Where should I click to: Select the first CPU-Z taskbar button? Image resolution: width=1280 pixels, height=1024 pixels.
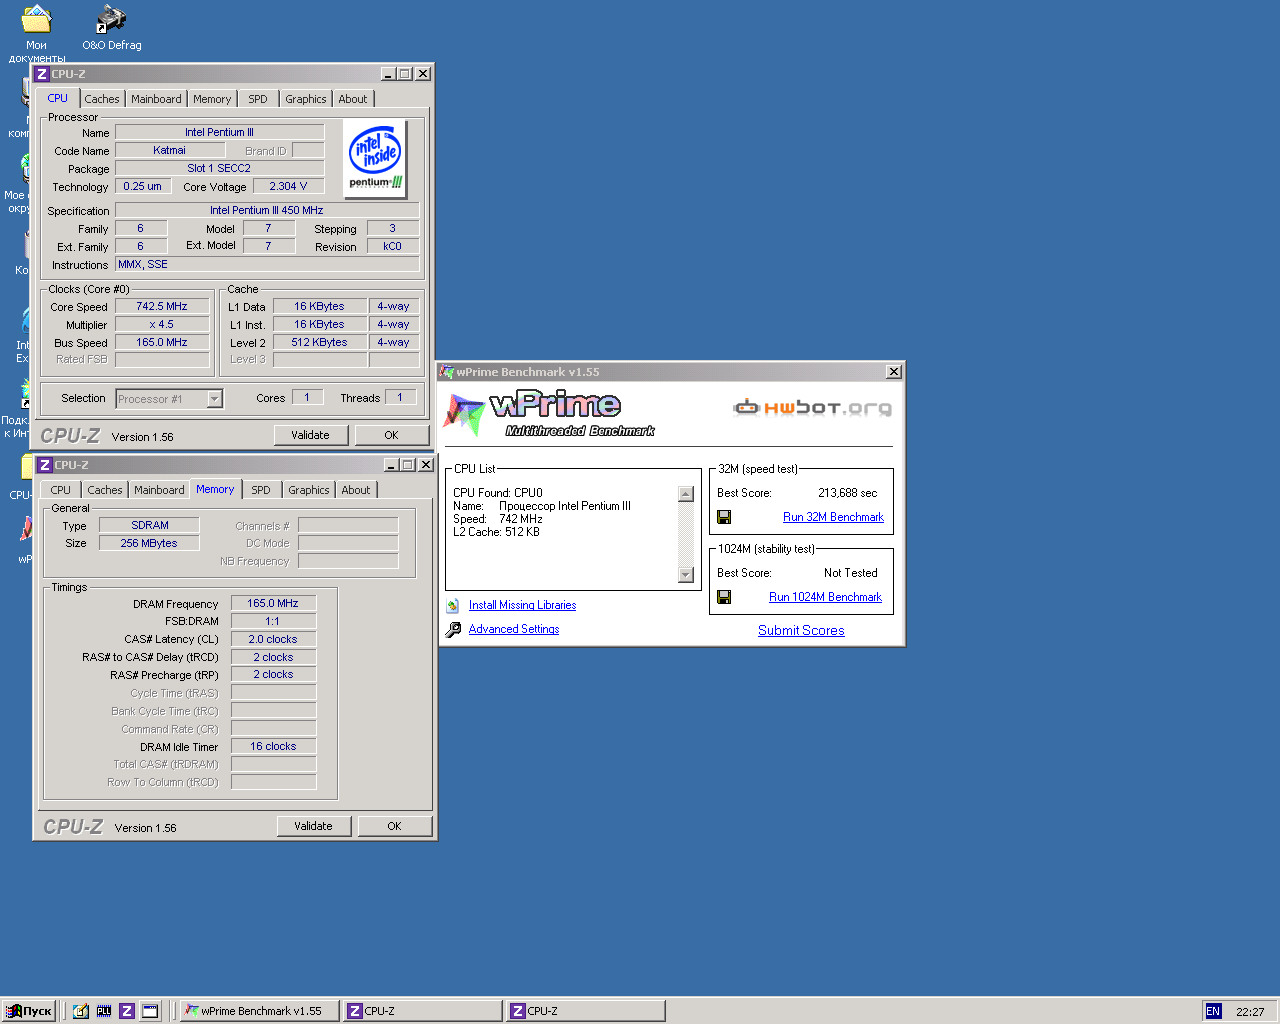click(x=422, y=1011)
